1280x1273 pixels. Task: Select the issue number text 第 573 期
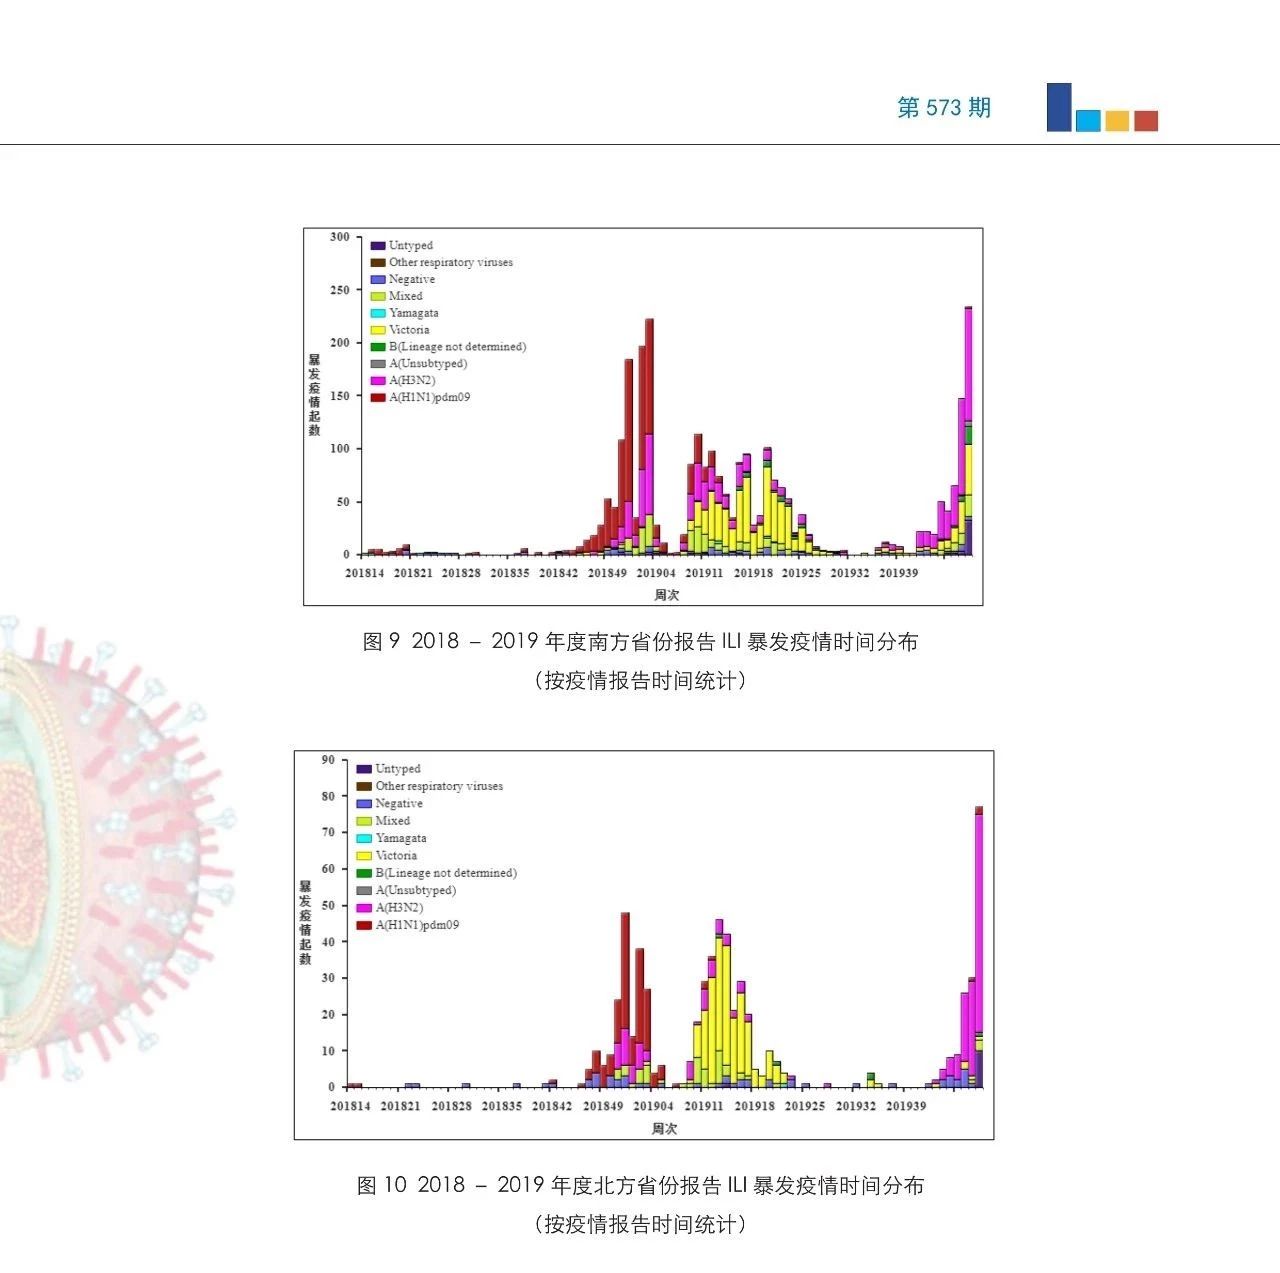943,108
